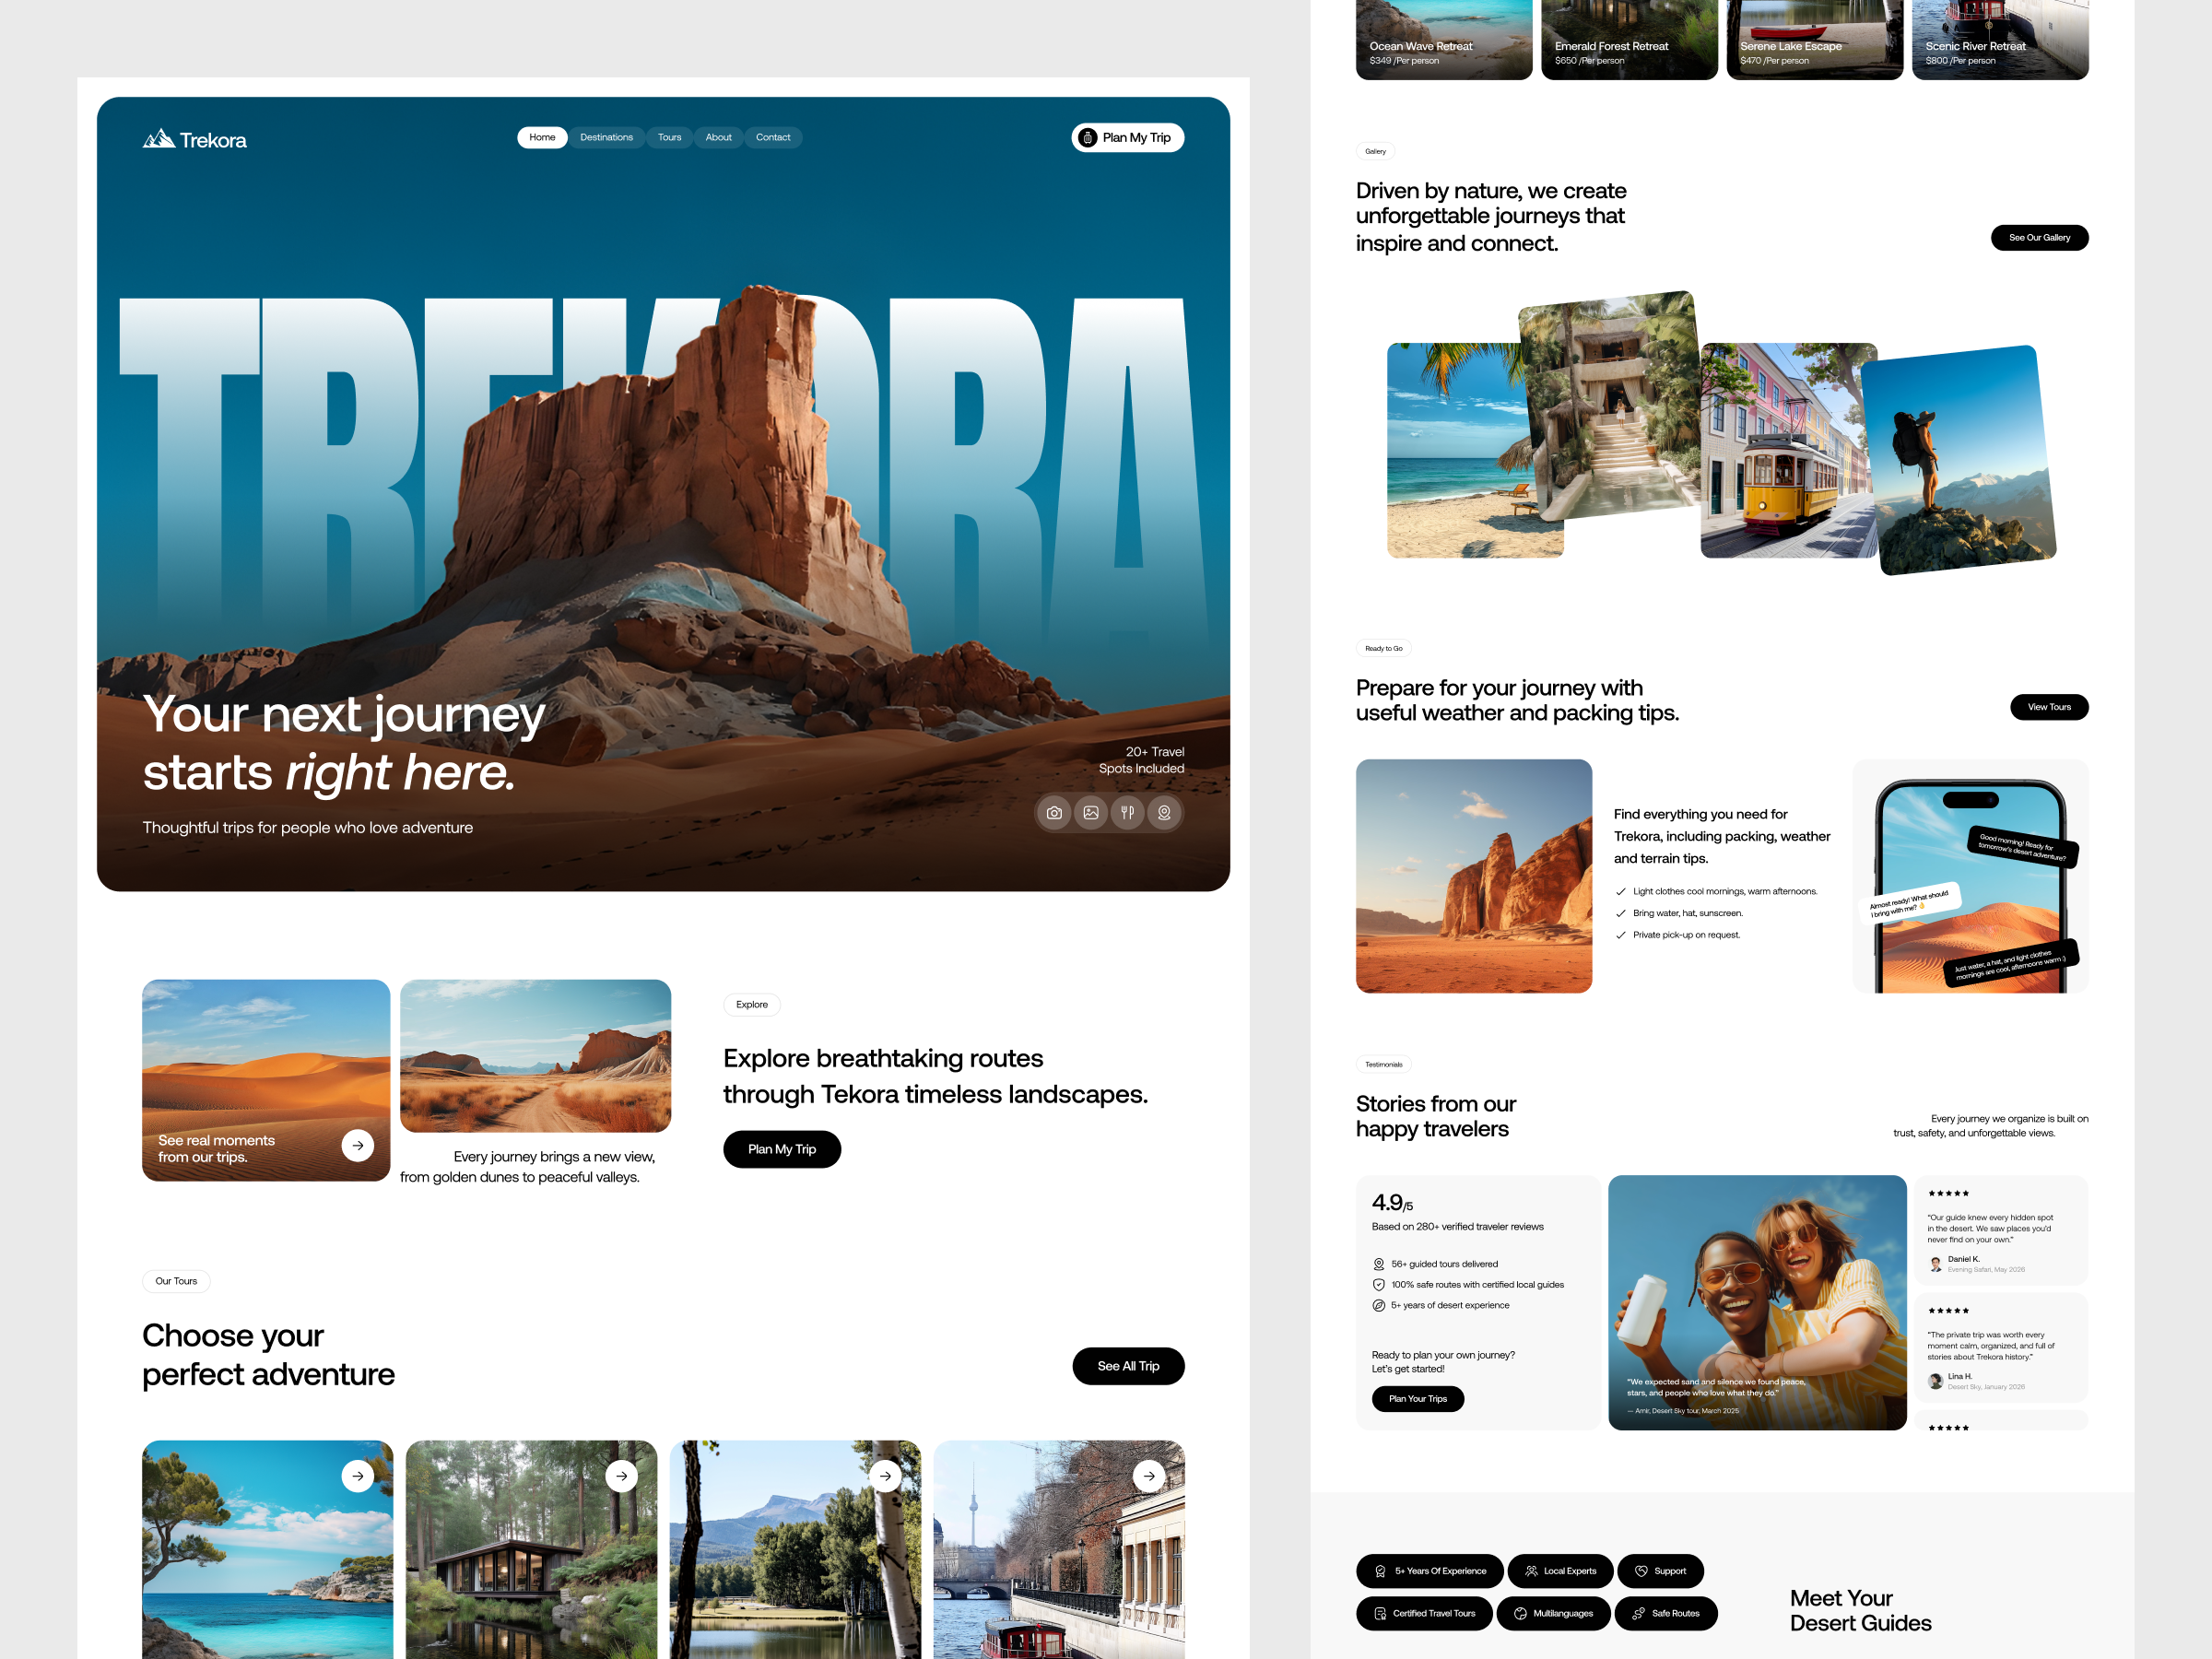Click the camera icon in hero

click(1054, 813)
